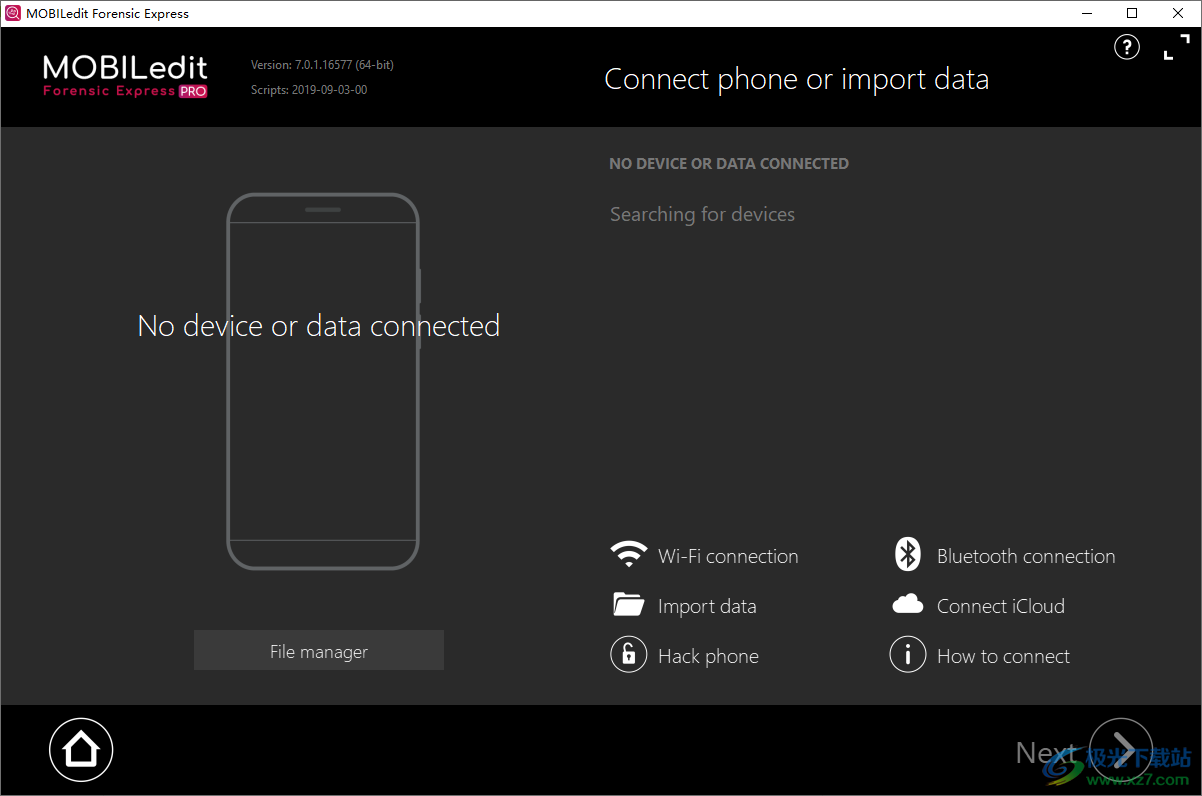
Task: Click the Hack phone padlock icon
Action: coord(629,655)
